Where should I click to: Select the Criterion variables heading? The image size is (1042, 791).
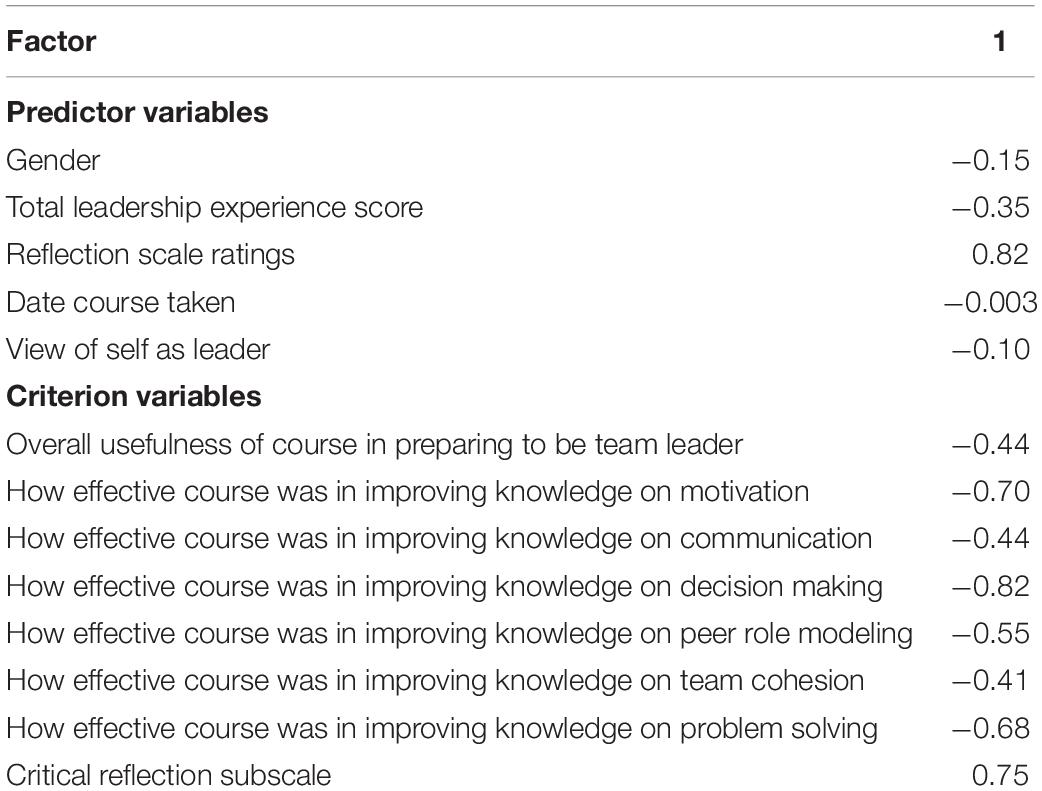coord(134,396)
